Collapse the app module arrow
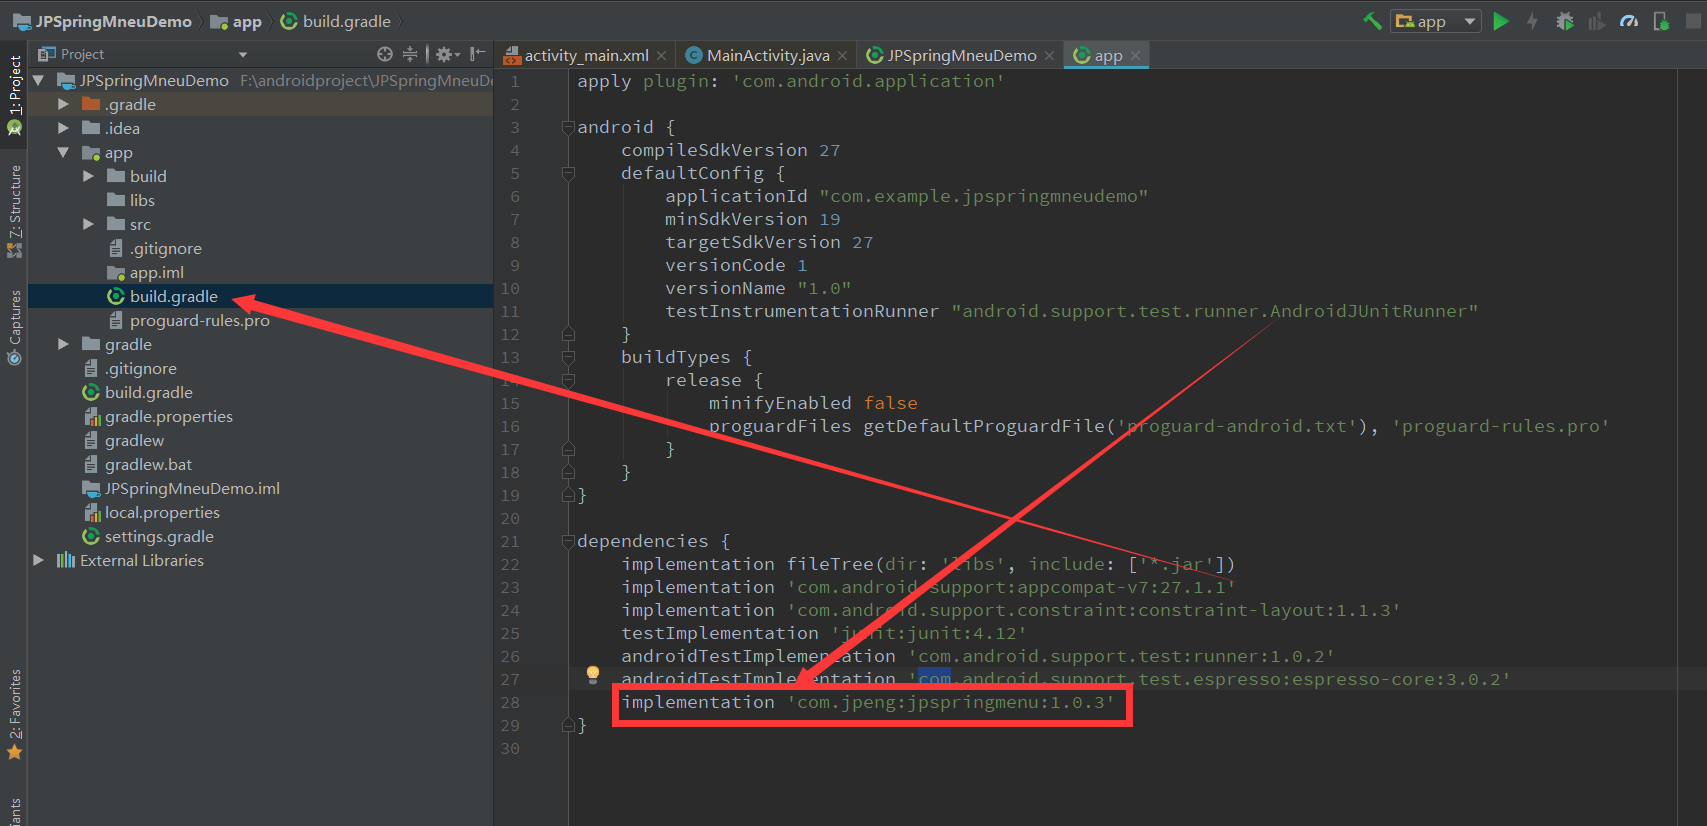 pos(64,152)
